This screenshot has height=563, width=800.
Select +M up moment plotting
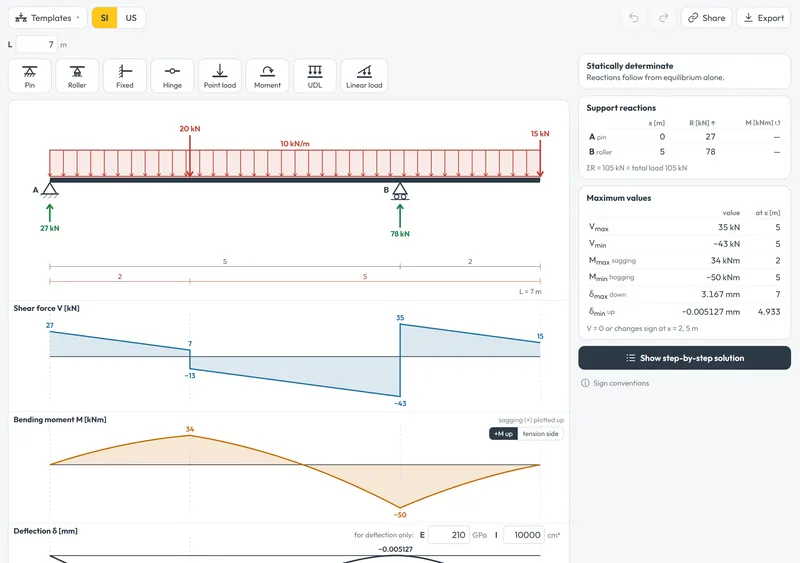(x=503, y=433)
